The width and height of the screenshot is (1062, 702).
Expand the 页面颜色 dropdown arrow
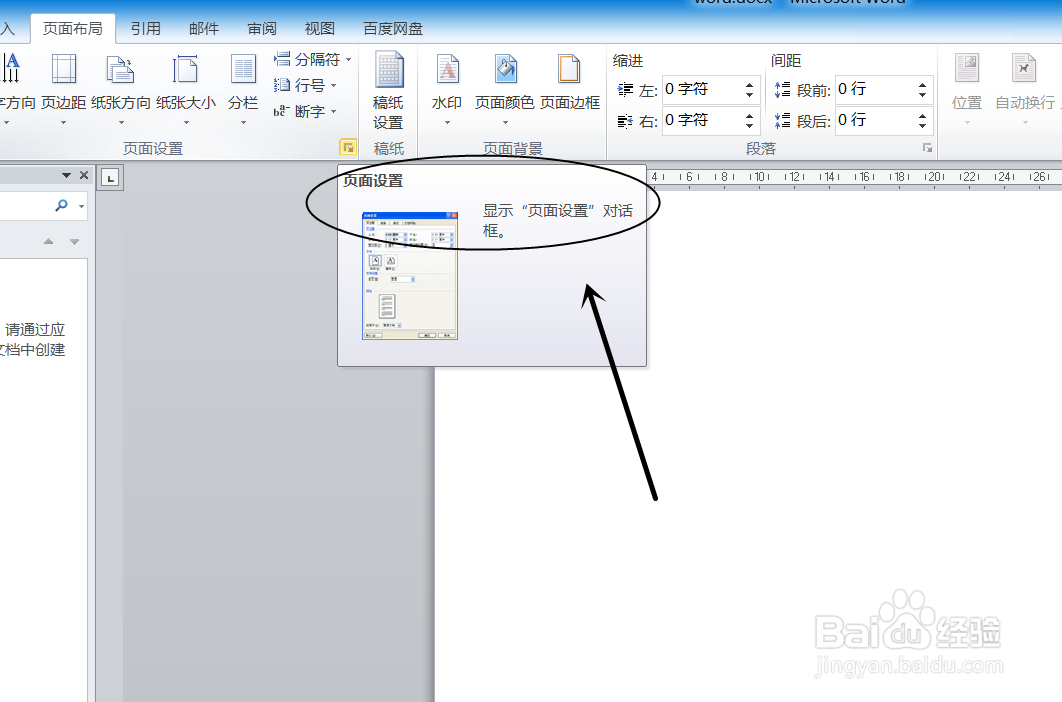click(505, 123)
